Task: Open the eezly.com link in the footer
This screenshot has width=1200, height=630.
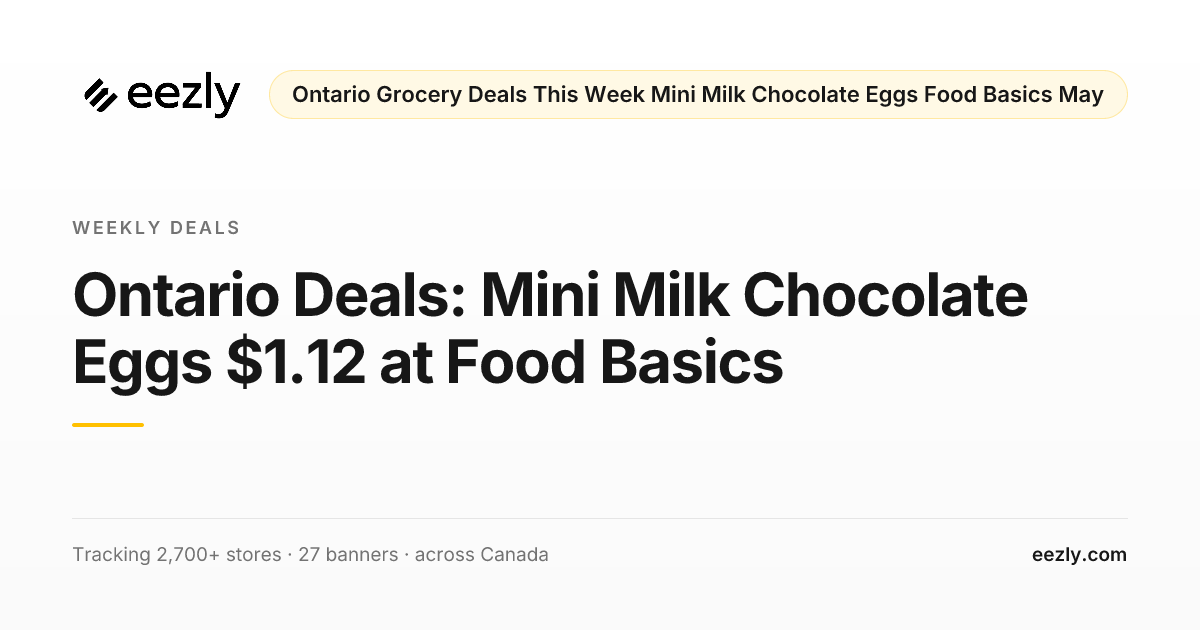Action: (x=1079, y=554)
